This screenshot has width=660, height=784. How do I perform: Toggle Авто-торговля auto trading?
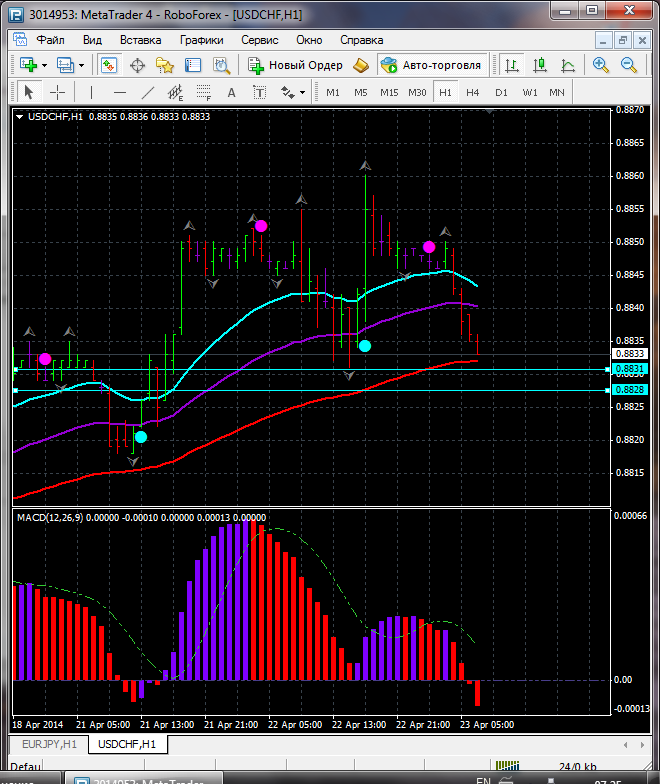pyautogui.click(x=431, y=65)
